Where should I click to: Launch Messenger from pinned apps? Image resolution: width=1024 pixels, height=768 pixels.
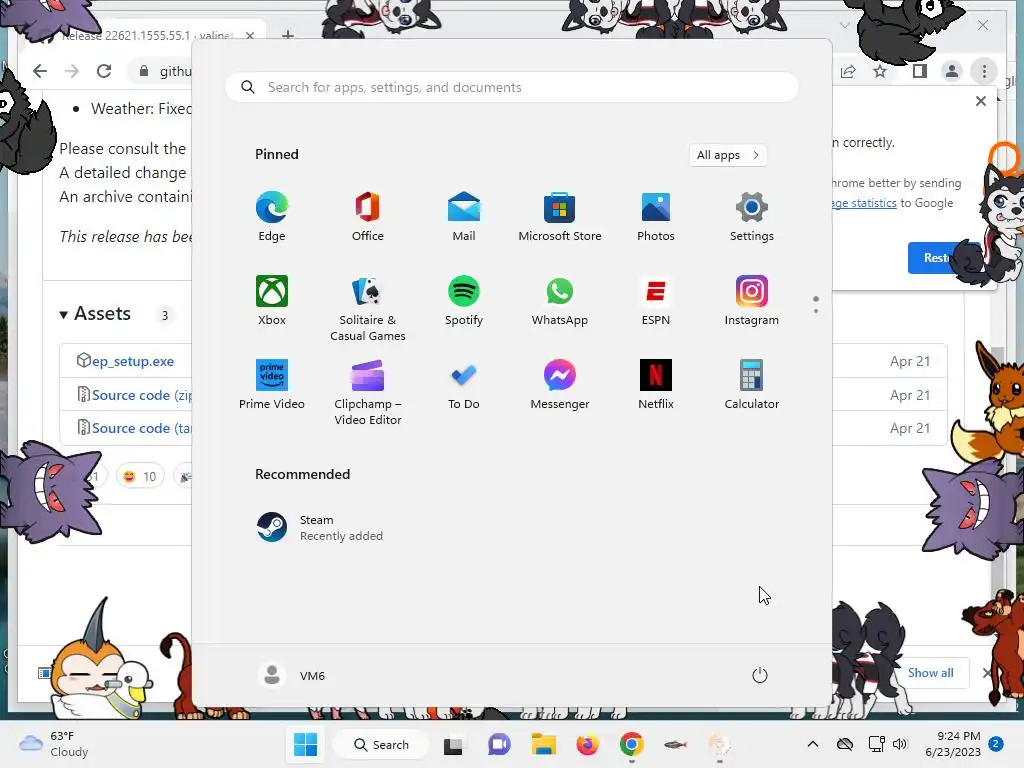[x=560, y=385]
